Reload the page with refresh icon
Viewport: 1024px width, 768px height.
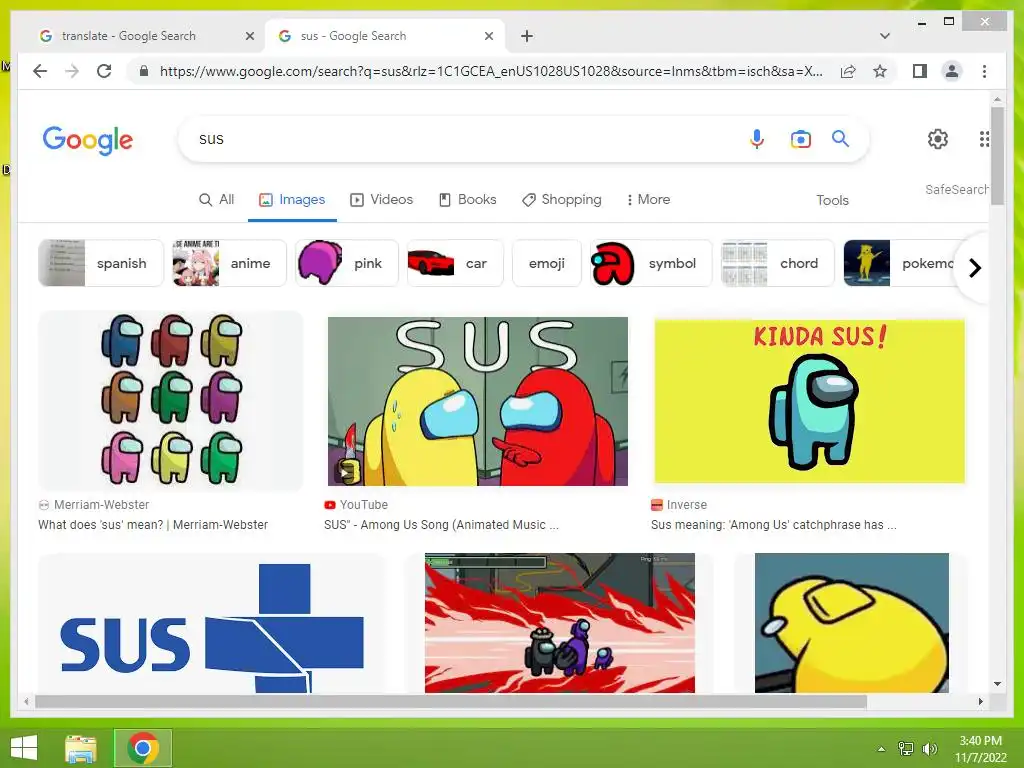[x=104, y=71]
